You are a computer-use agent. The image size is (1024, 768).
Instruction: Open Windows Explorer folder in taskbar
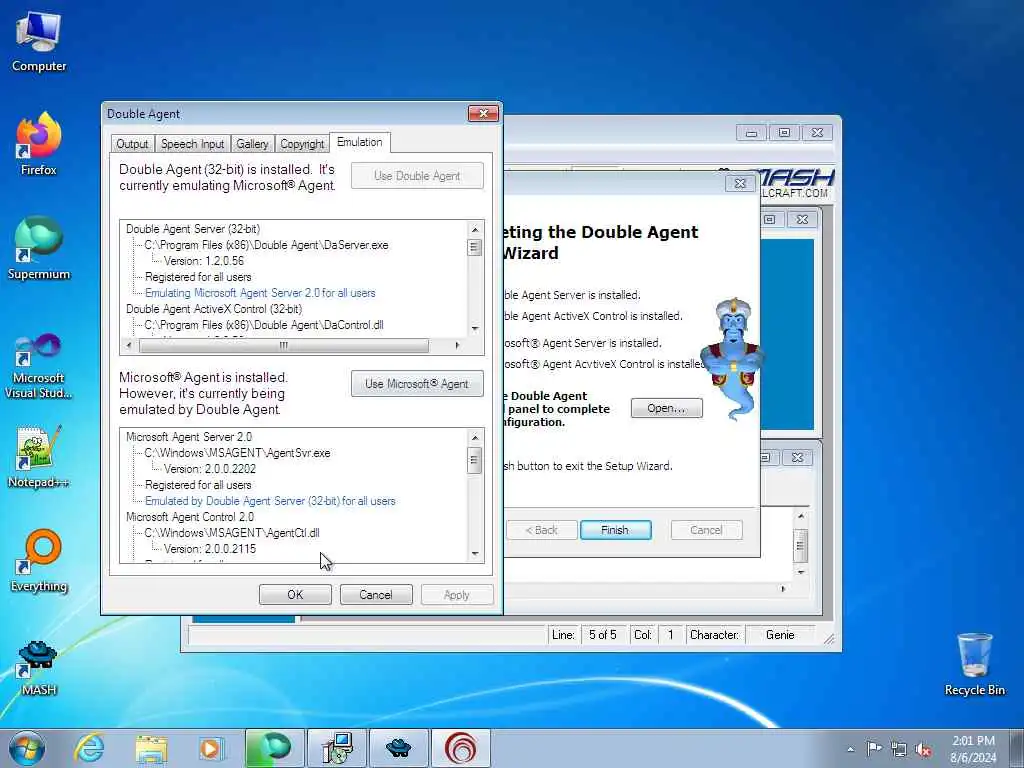coord(152,748)
